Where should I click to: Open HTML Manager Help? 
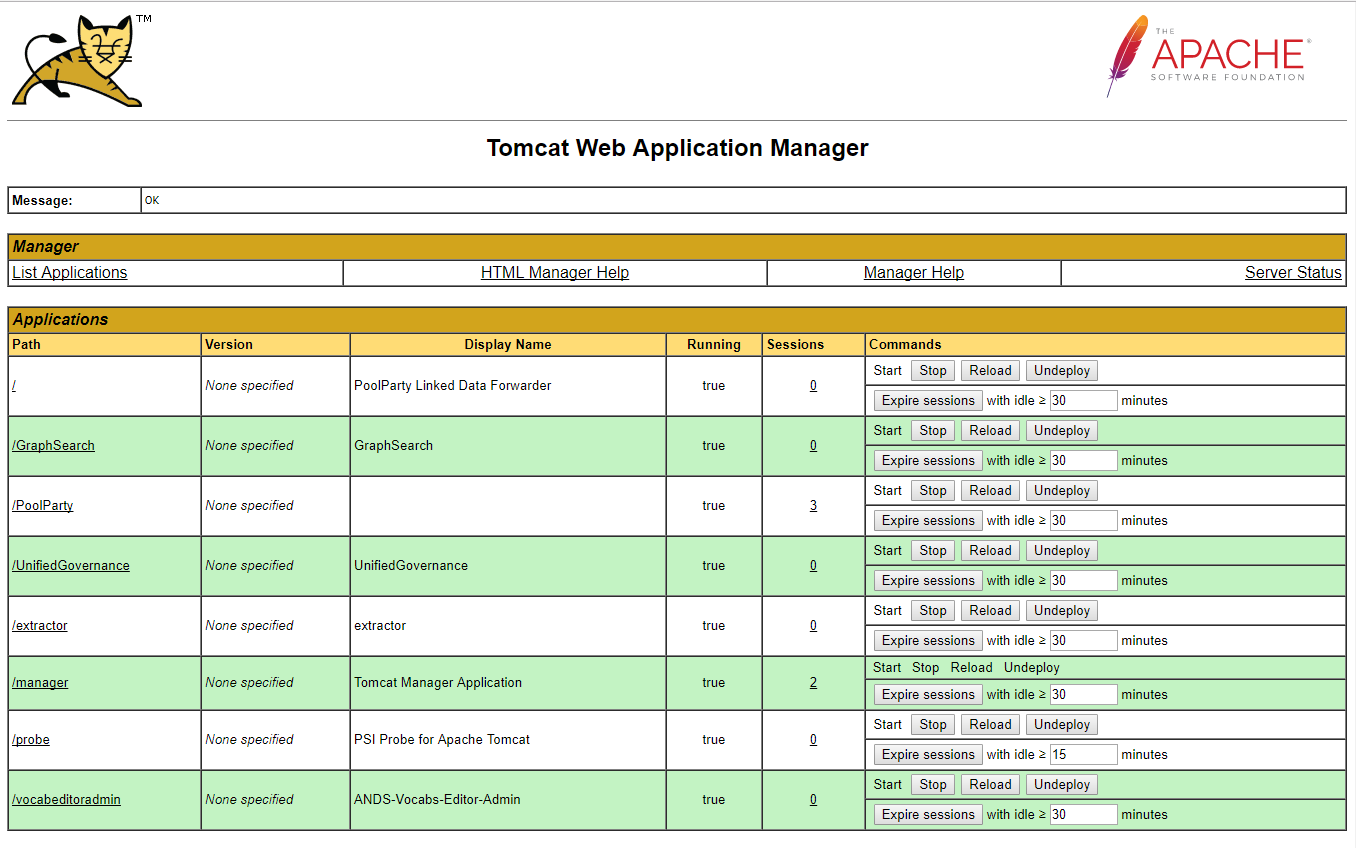[x=555, y=272]
